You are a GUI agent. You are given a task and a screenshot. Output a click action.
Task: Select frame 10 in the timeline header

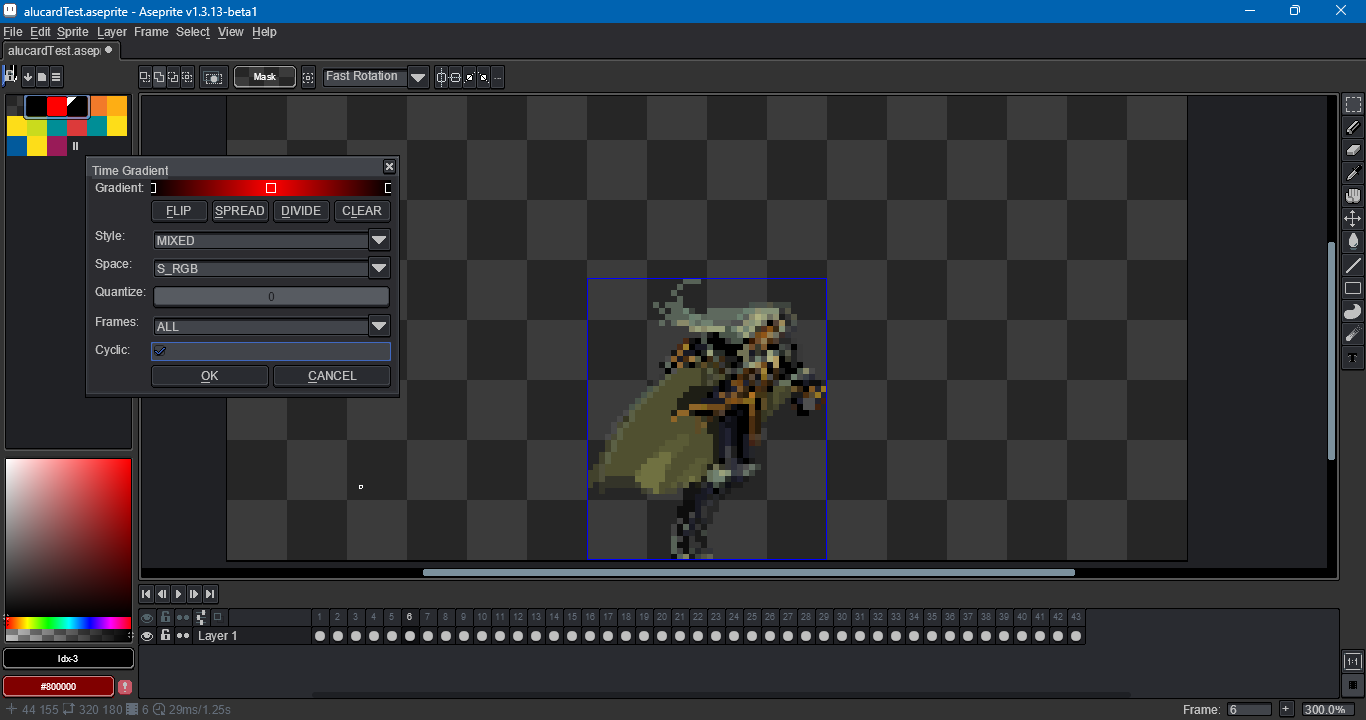tap(482, 617)
